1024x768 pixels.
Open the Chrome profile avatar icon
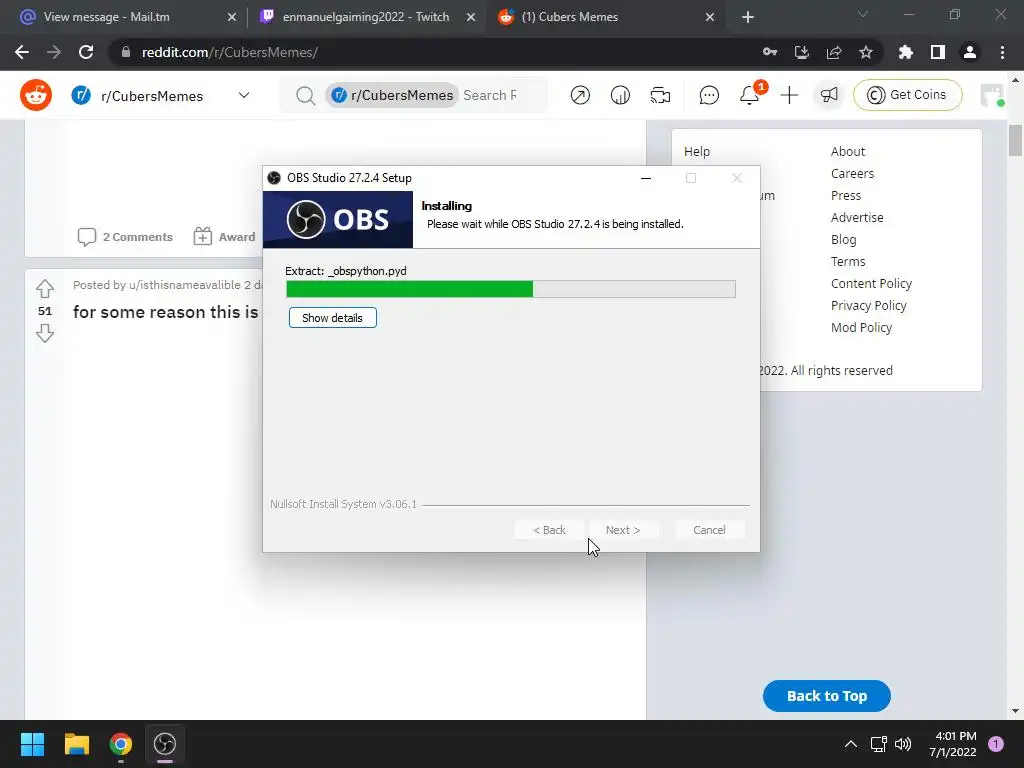970,52
